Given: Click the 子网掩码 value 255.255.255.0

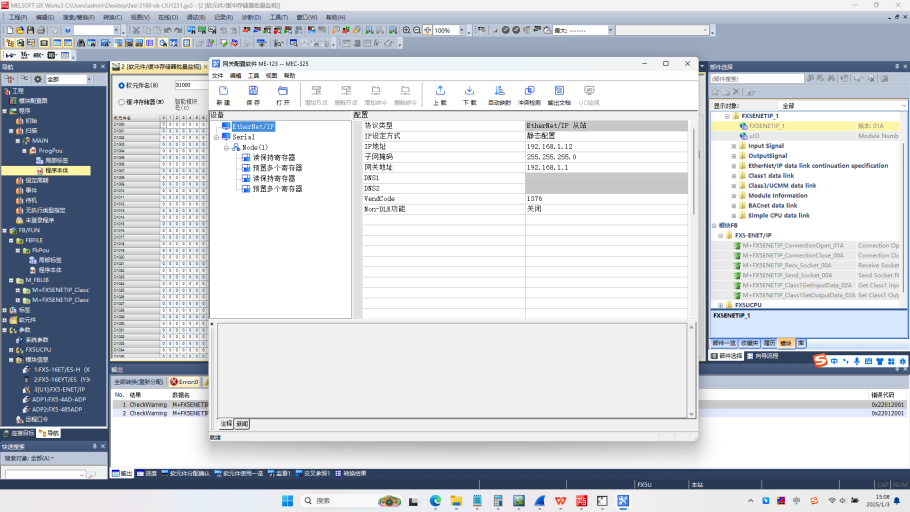Looking at the screenshot, I should (x=606, y=157).
